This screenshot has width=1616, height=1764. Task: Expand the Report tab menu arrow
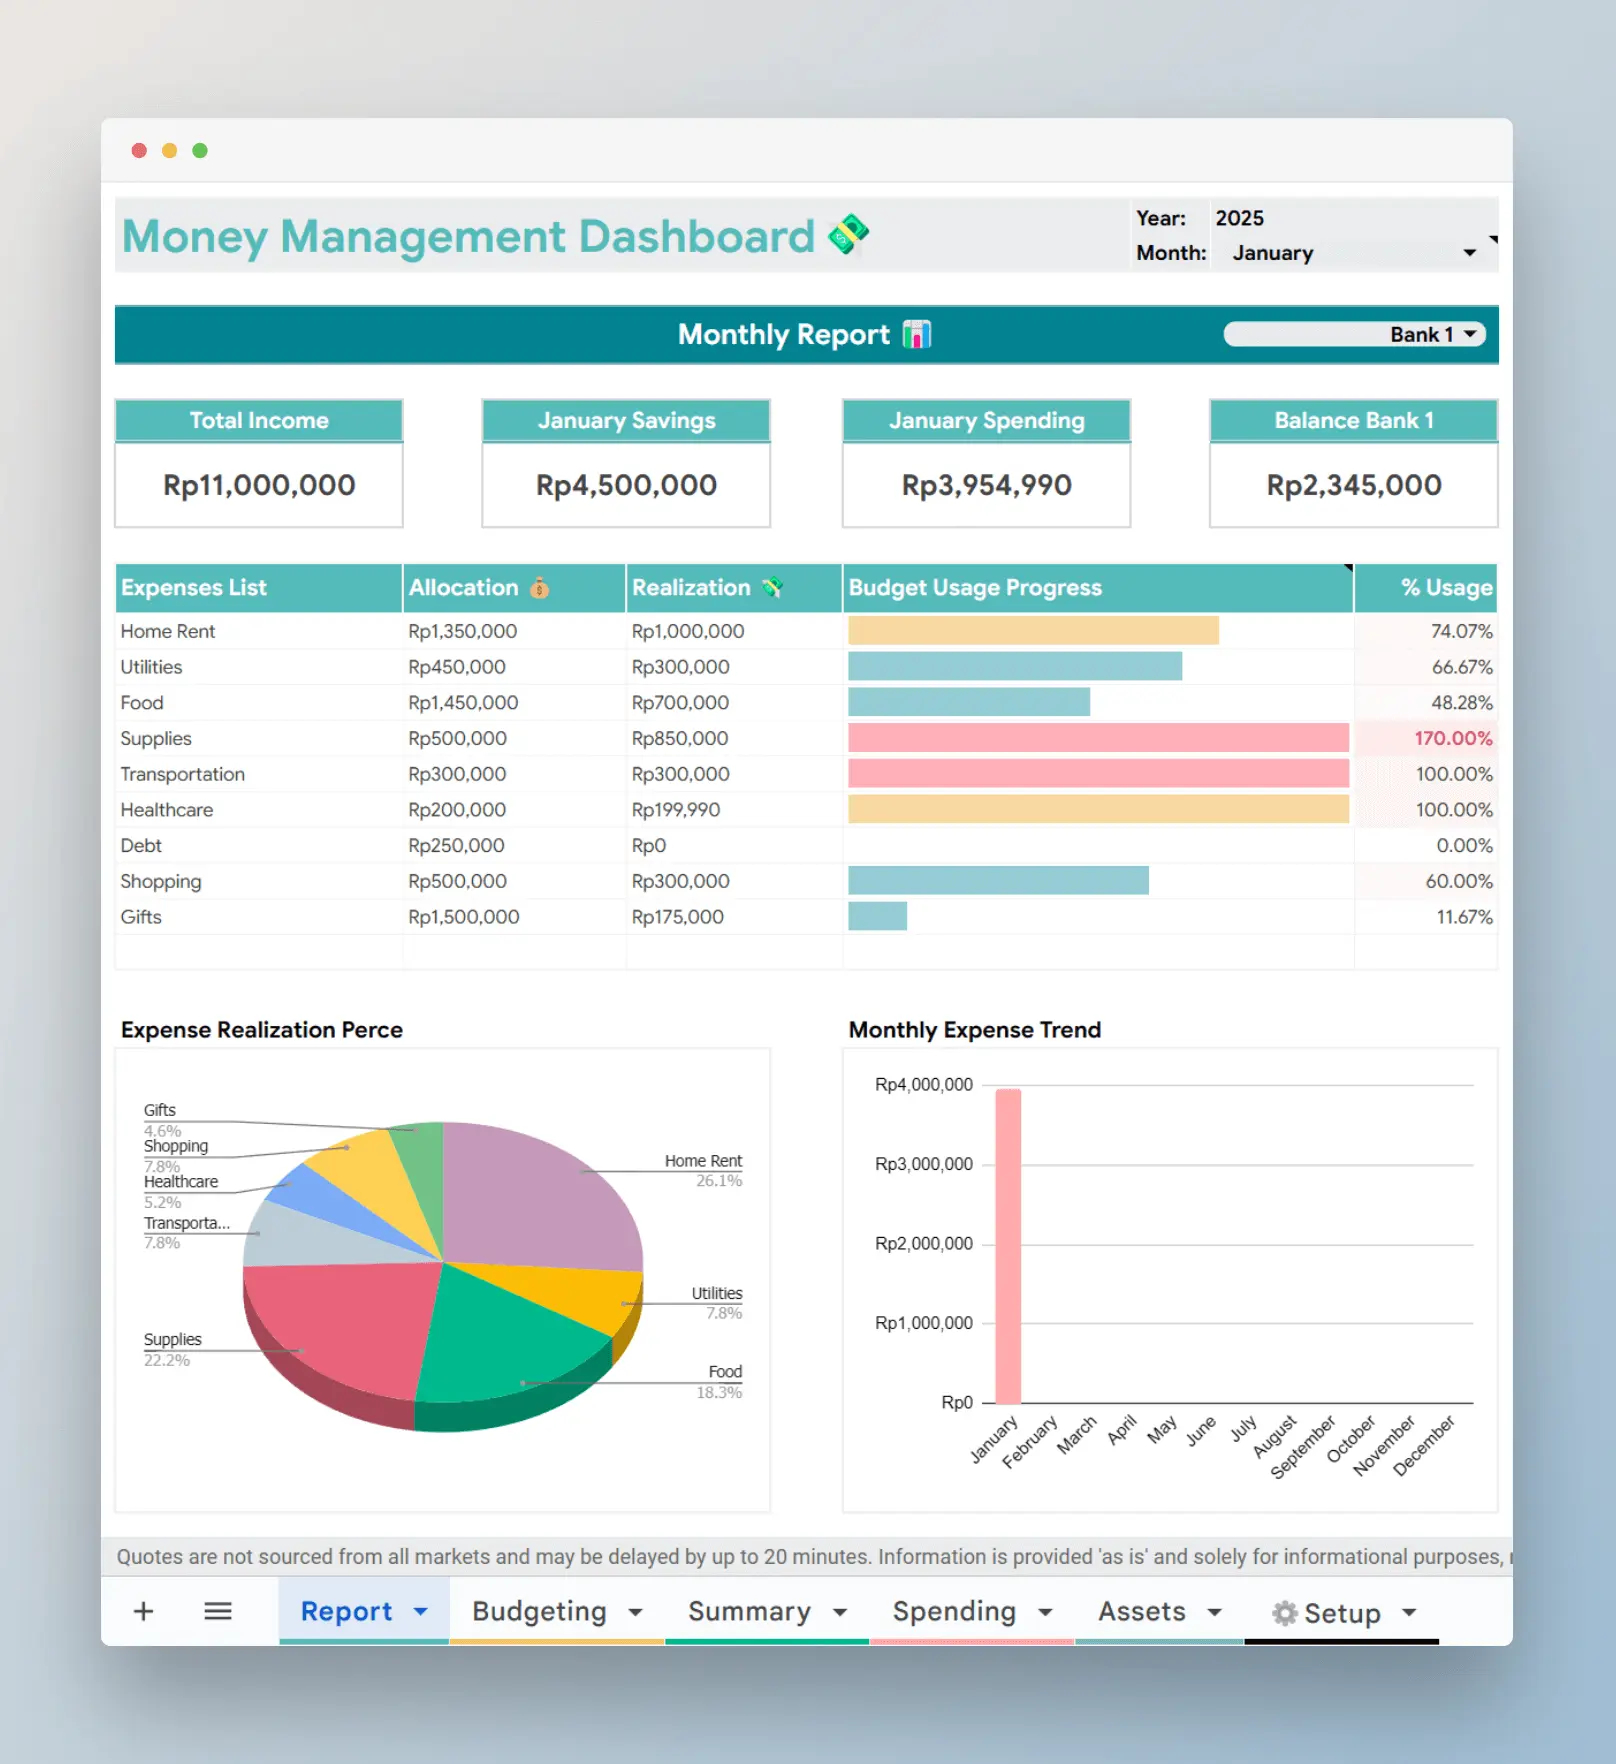point(421,1612)
